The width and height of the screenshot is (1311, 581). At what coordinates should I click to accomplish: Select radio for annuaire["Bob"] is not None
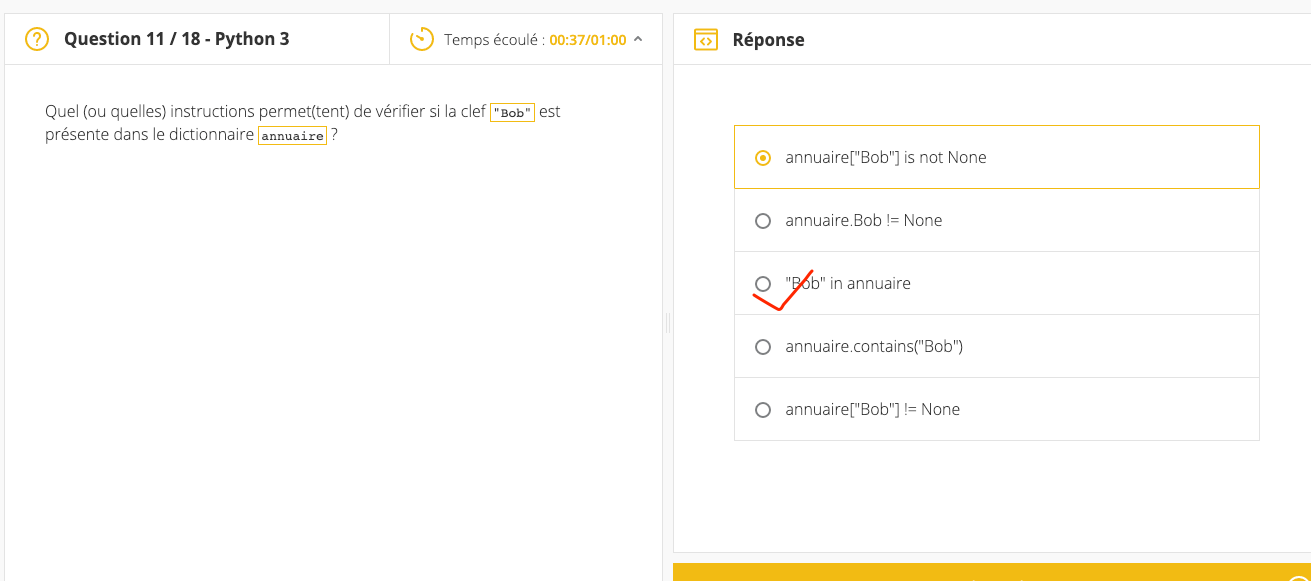(763, 158)
